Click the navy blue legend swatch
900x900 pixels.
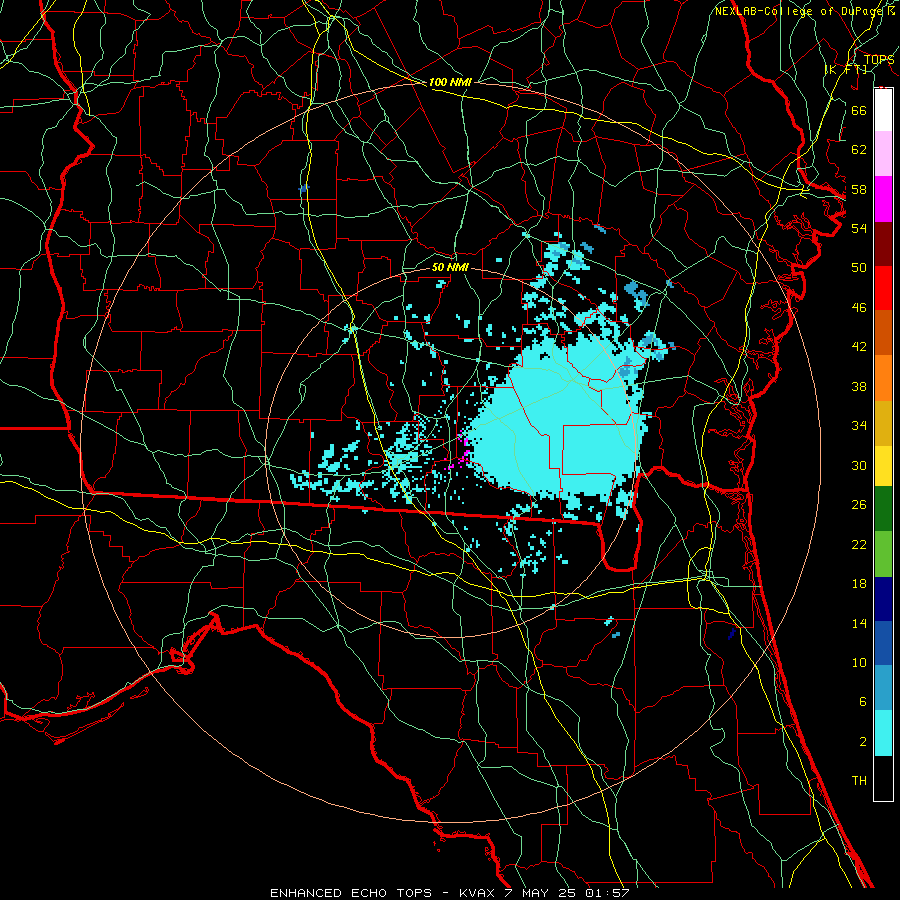(883, 599)
